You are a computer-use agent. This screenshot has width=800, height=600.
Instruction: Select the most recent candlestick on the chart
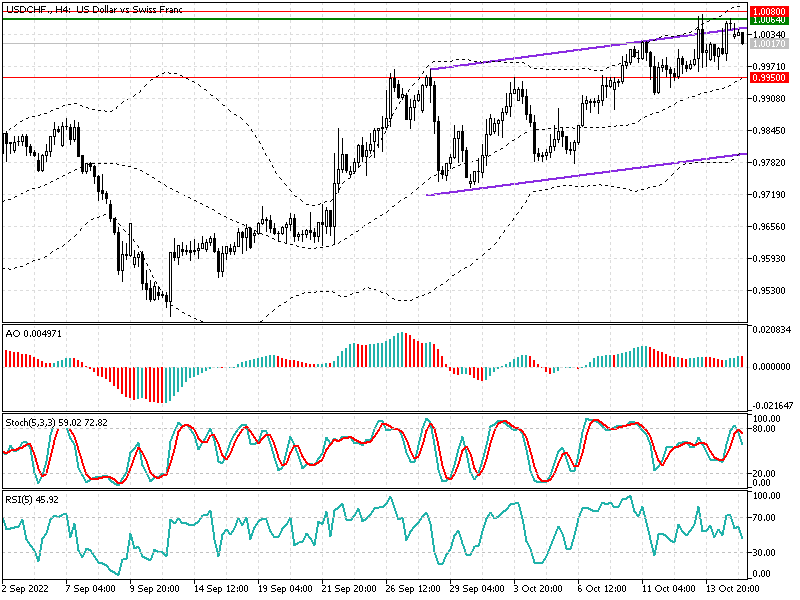(740, 35)
